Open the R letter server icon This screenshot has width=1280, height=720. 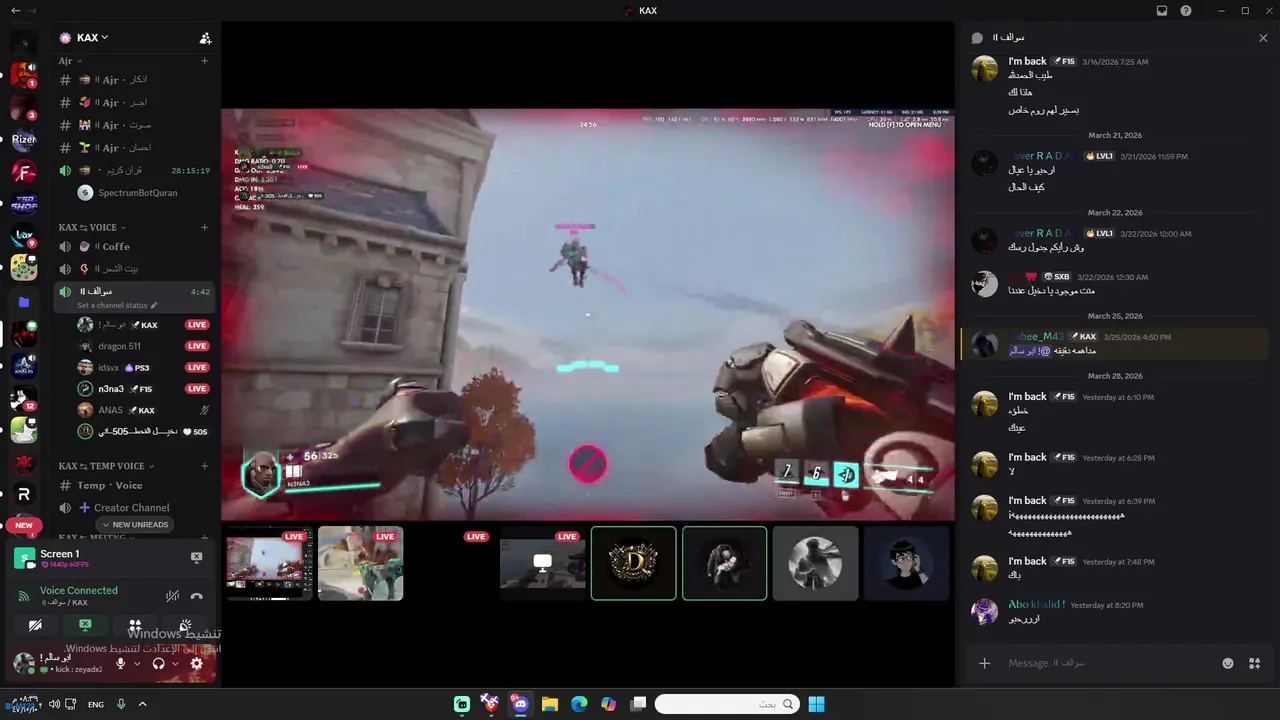tap(24, 494)
